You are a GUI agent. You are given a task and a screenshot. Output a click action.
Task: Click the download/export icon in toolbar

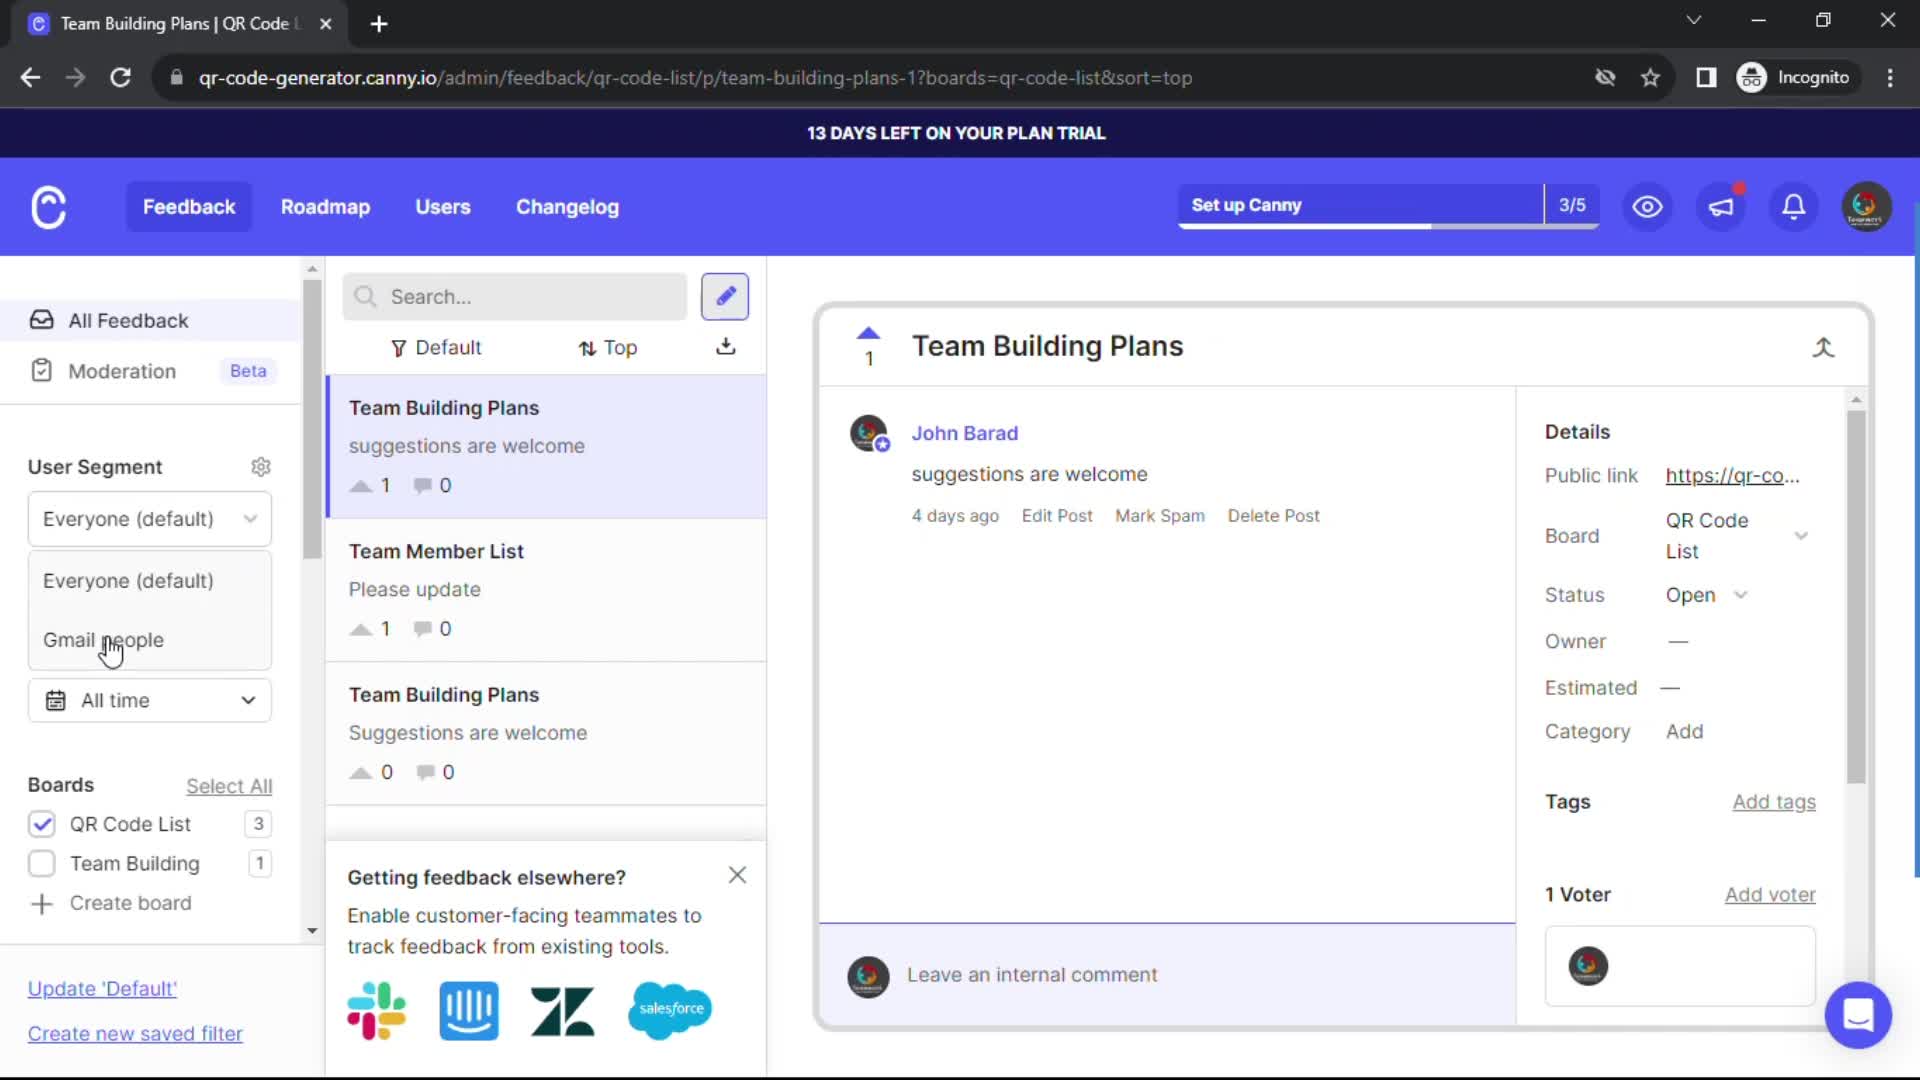tap(725, 347)
